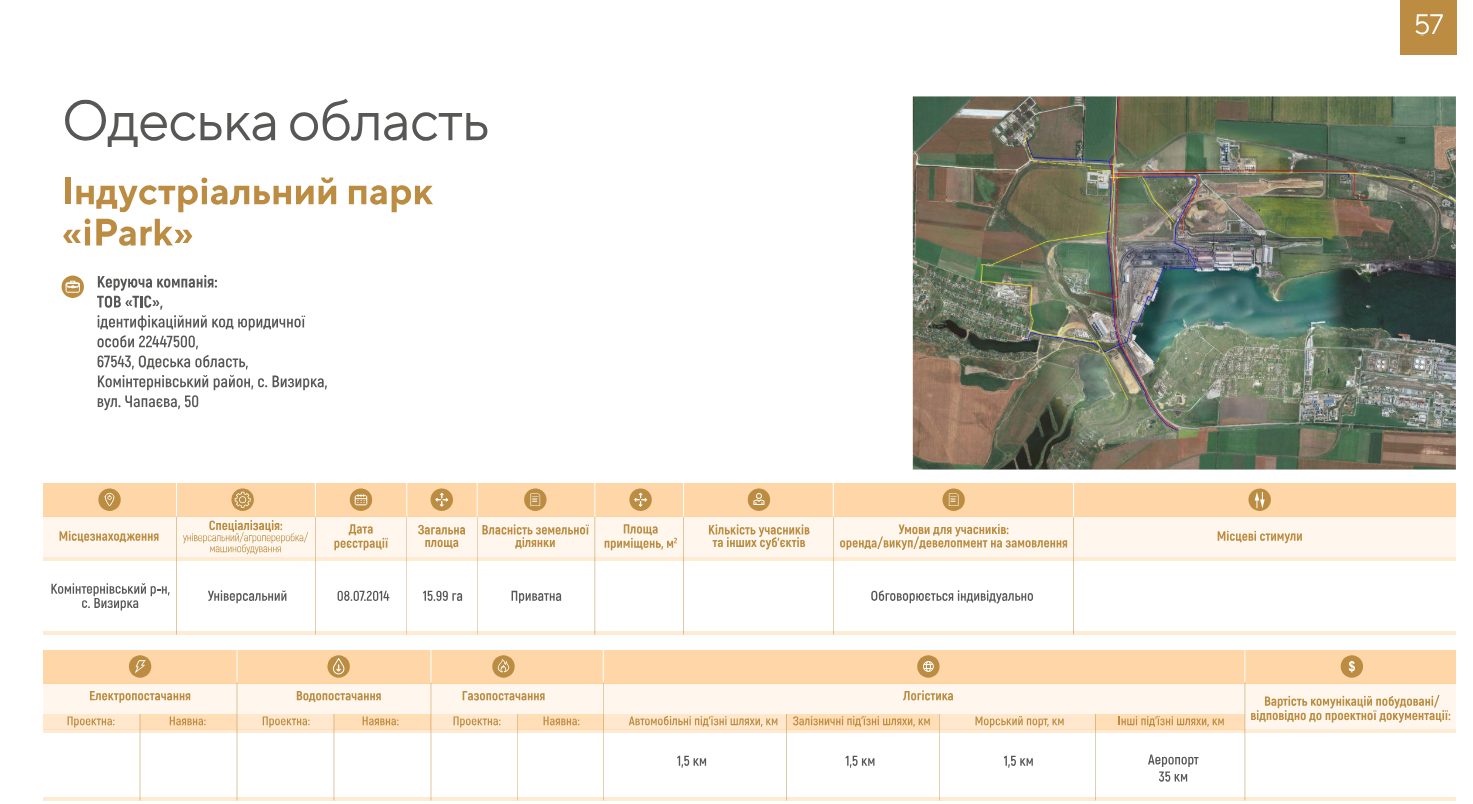
Task: Click the Комінтернівський р-н, с. Визирка cell
Action: point(110,597)
